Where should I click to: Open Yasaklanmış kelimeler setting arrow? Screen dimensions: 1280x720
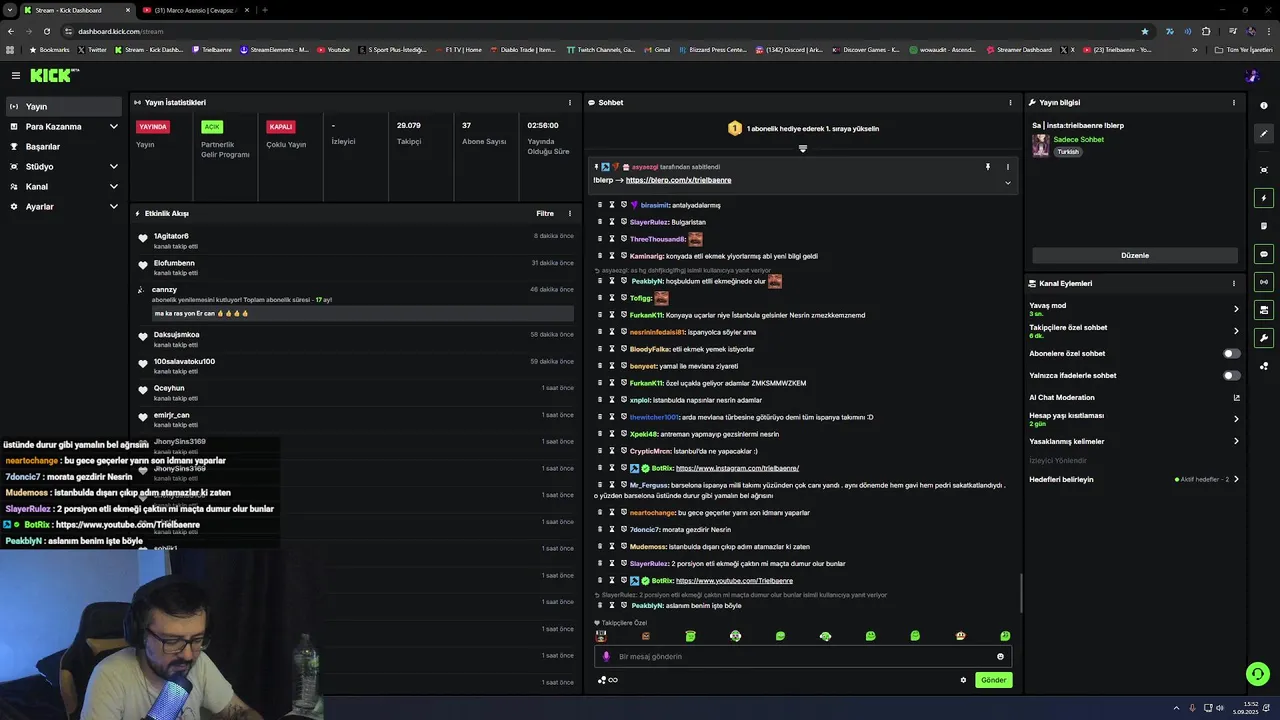click(1236, 441)
